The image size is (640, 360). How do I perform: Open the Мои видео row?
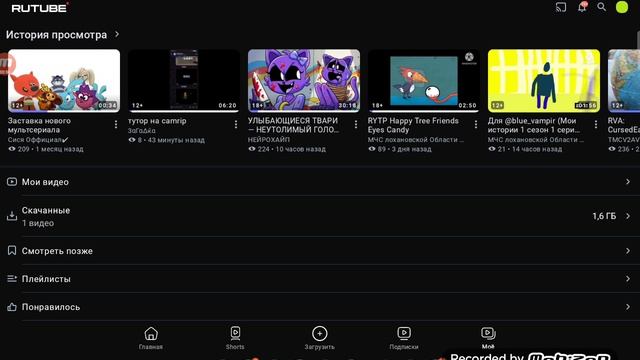click(320, 182)
